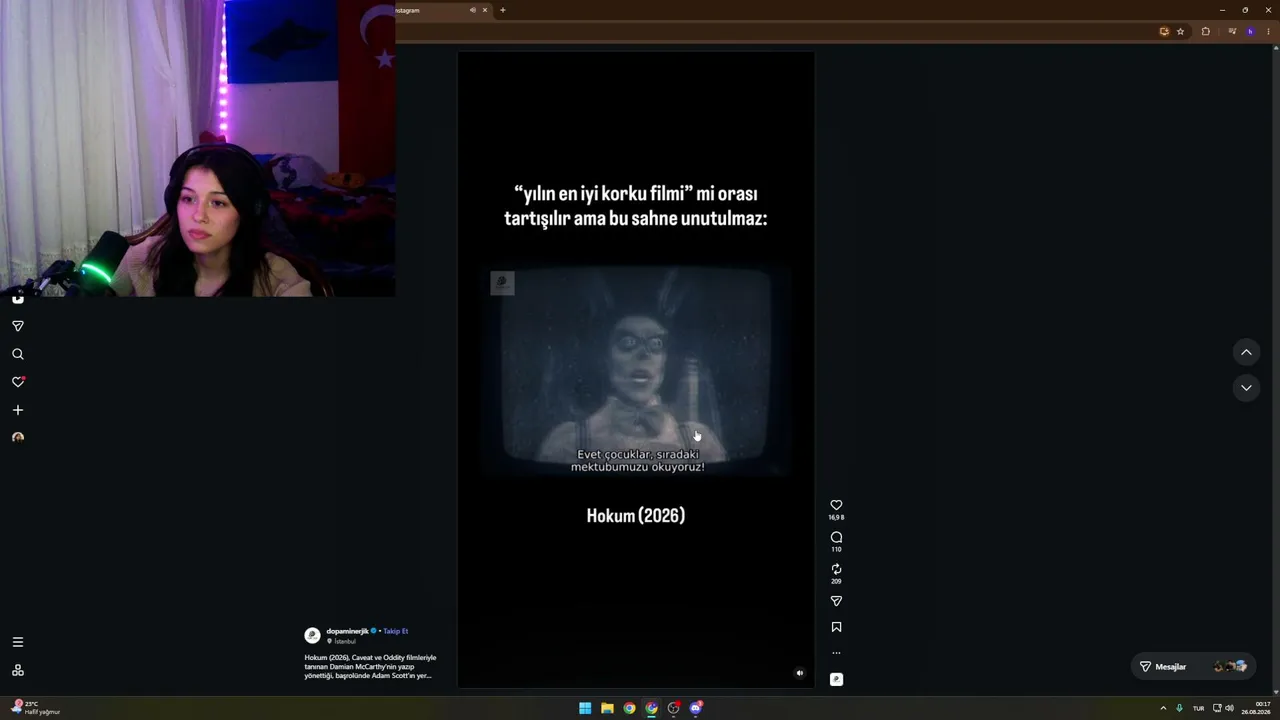Viewport: 1280px width, 720px height.
Task: Create a new post with the plus icon
Action: (17, 410)
